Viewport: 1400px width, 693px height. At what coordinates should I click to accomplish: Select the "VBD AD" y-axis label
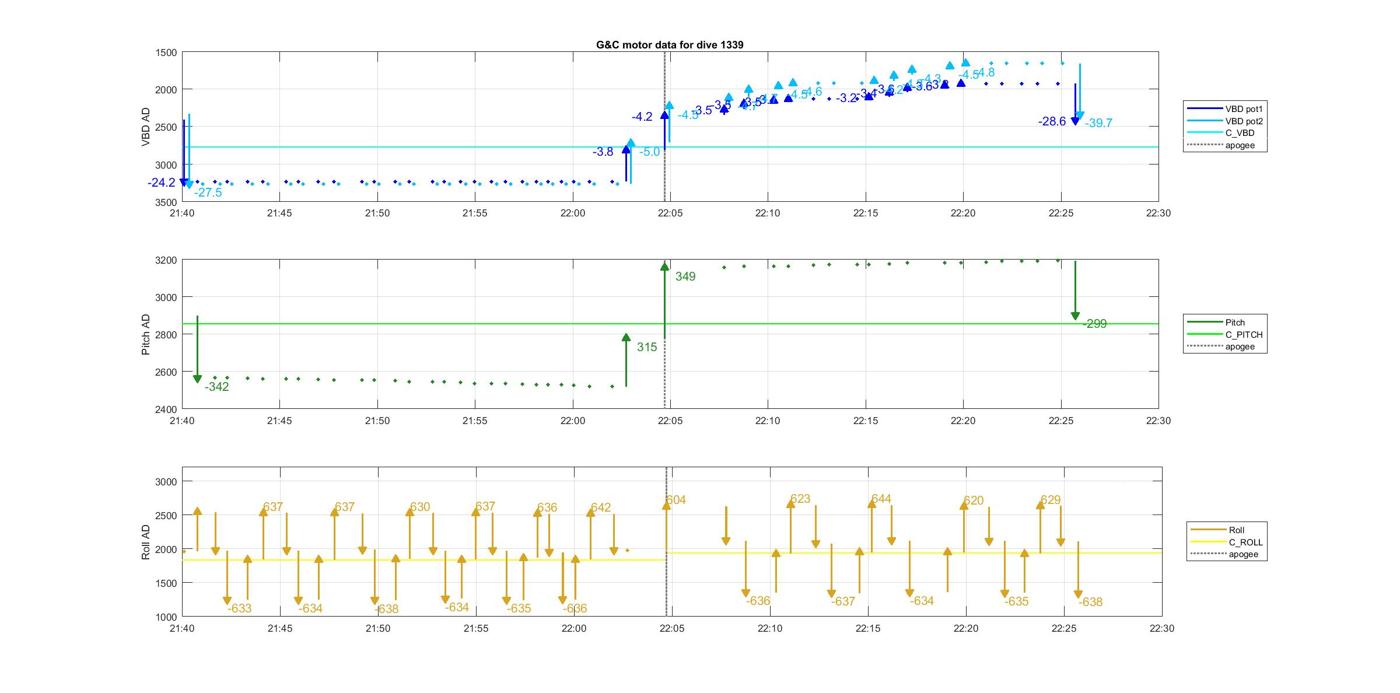pyautogui.click(x=145, y=127)
